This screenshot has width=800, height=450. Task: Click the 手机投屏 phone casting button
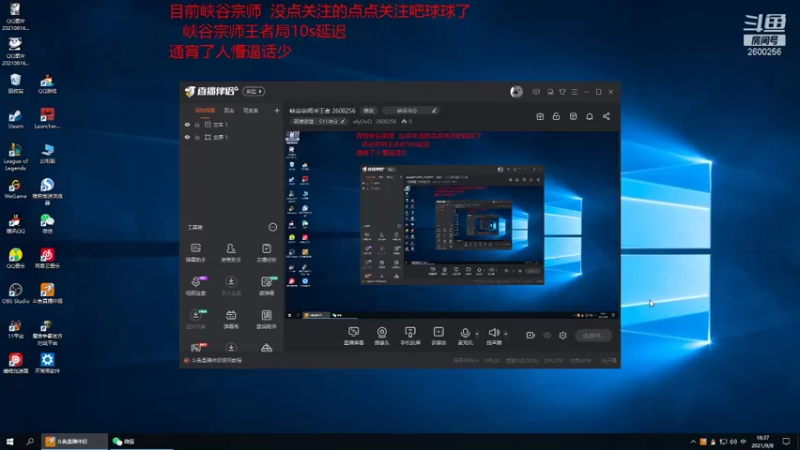point(410,336)
